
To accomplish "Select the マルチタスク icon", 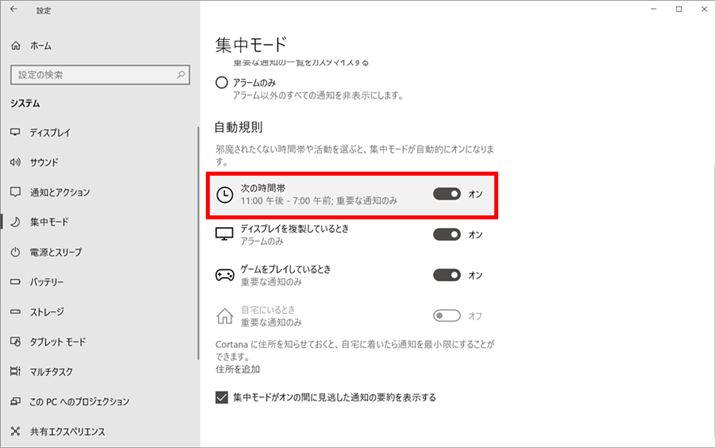I will tap(16, 371).
